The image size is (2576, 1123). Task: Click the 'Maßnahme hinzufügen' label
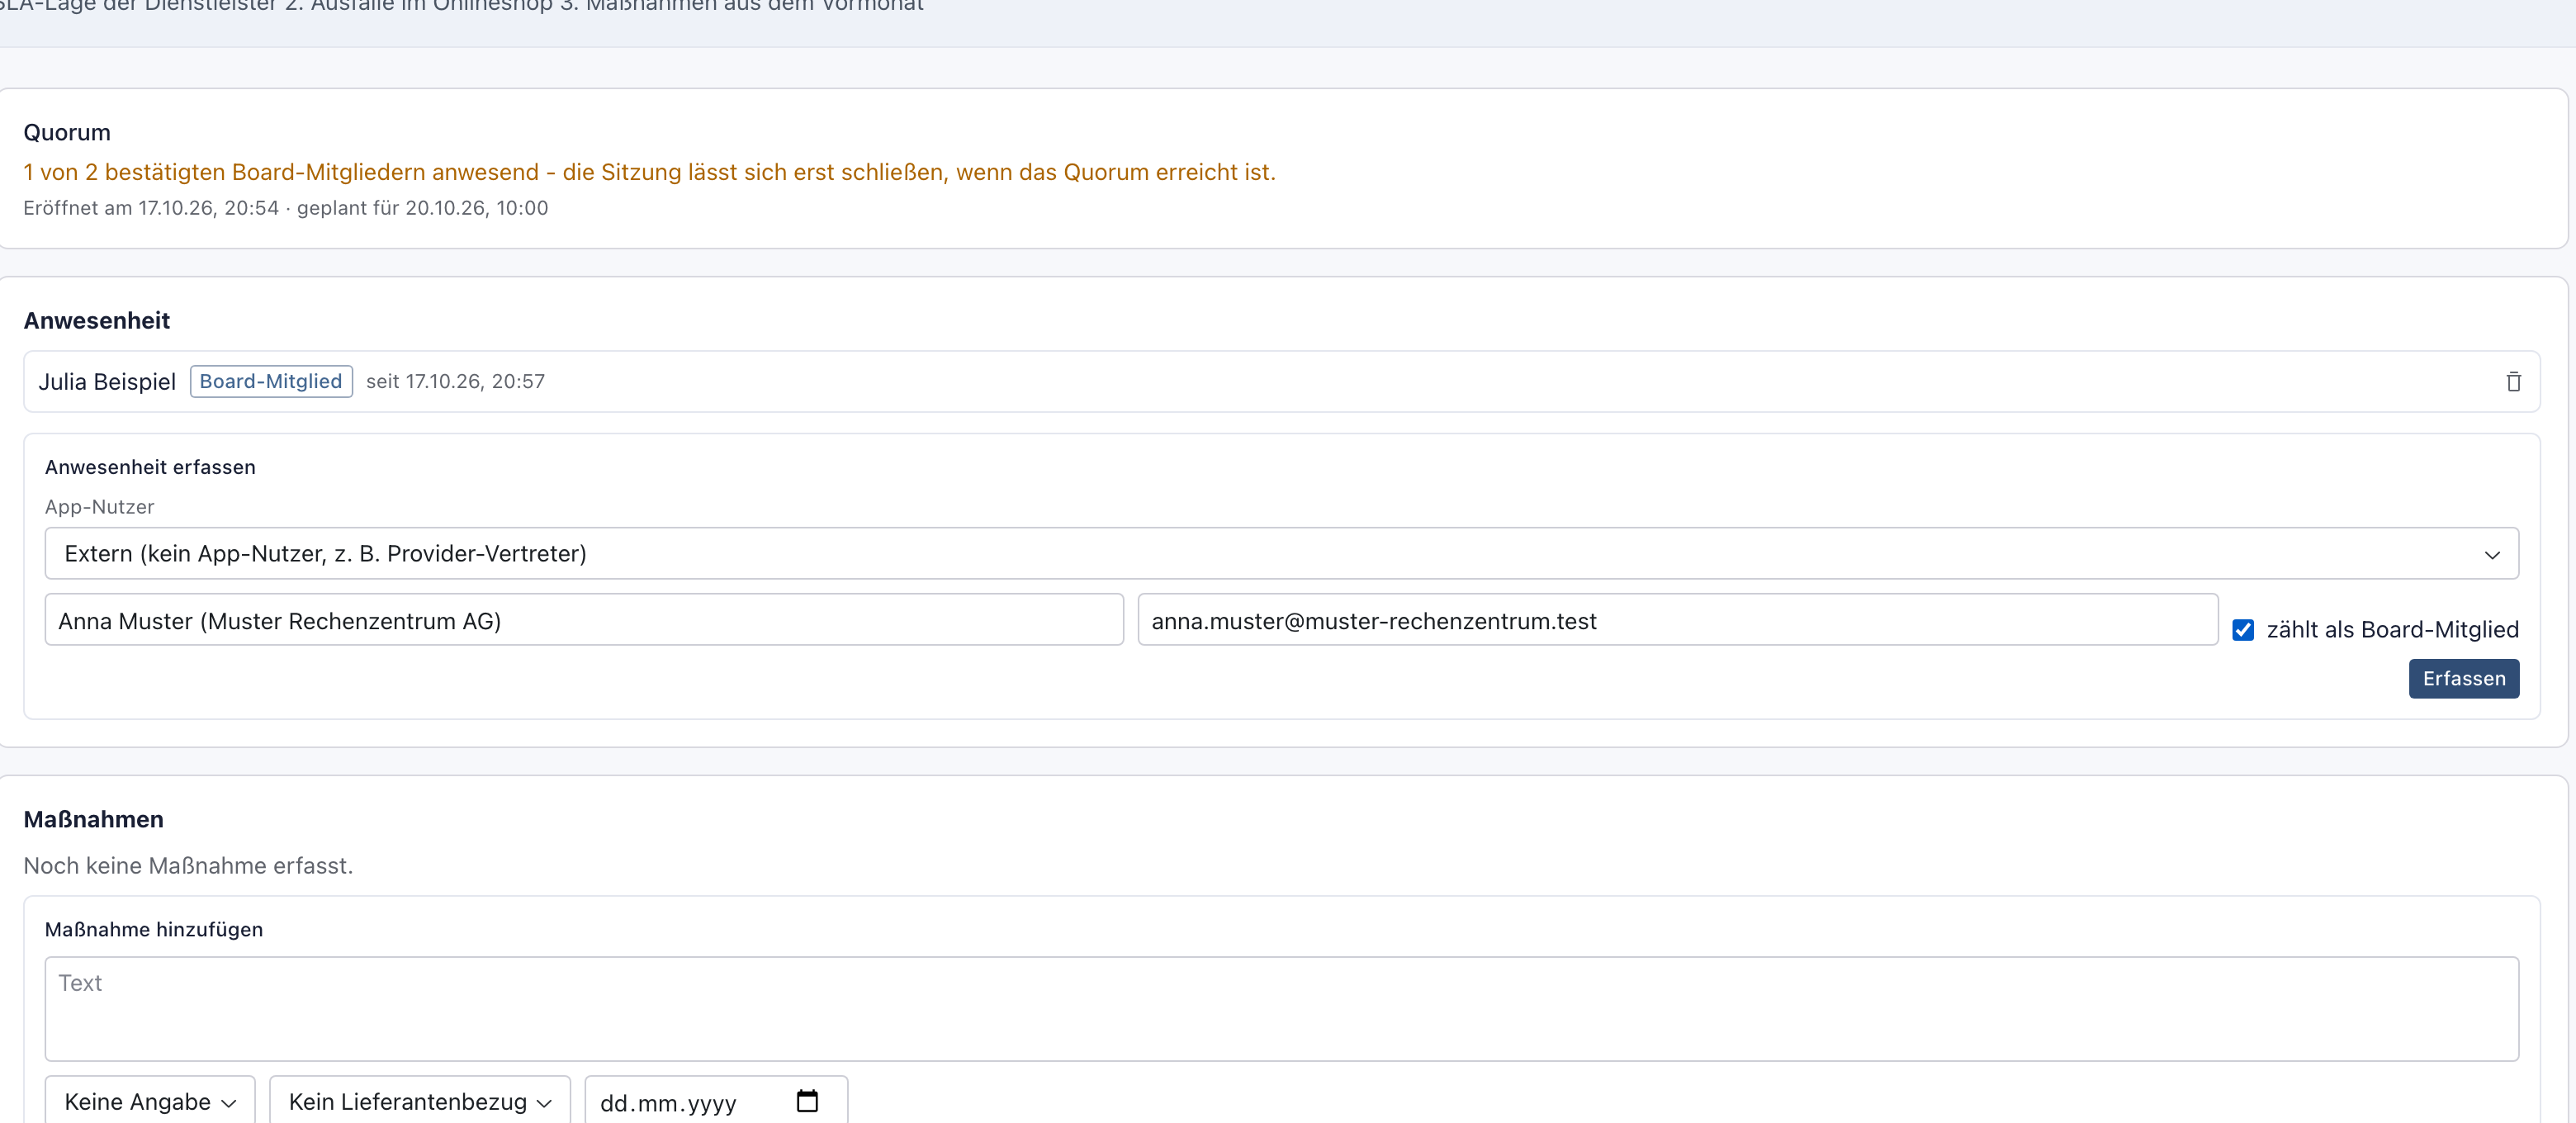[x=154, y=929]
